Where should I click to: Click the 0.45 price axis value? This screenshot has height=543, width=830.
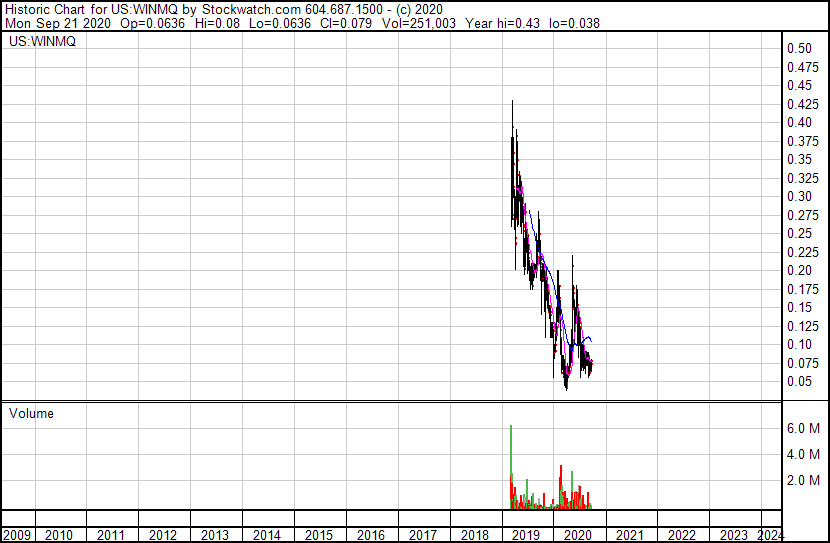pyautogui.click(x=799, y=85)
